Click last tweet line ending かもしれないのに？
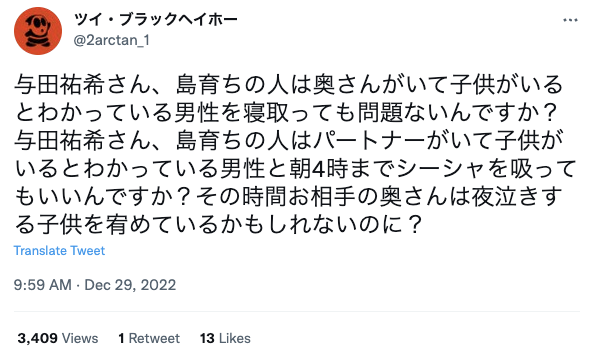594x361 pixels. point(219,225)
